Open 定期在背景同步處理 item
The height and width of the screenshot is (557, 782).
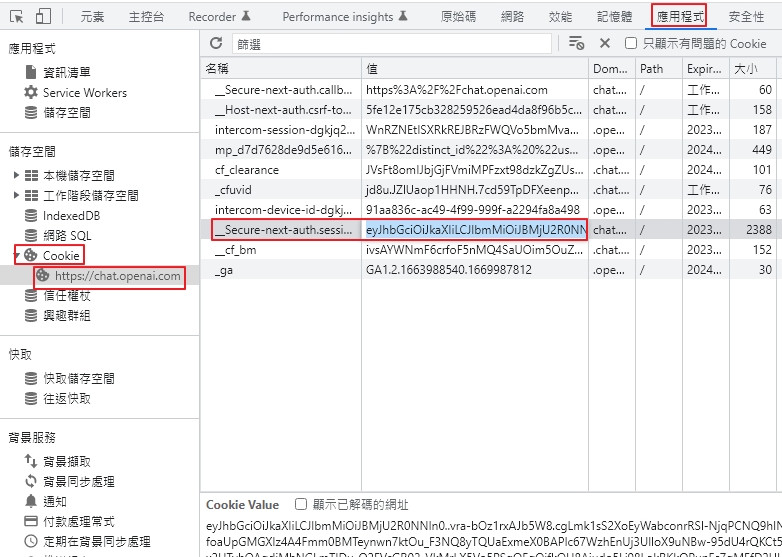click(x=88, y=542)
